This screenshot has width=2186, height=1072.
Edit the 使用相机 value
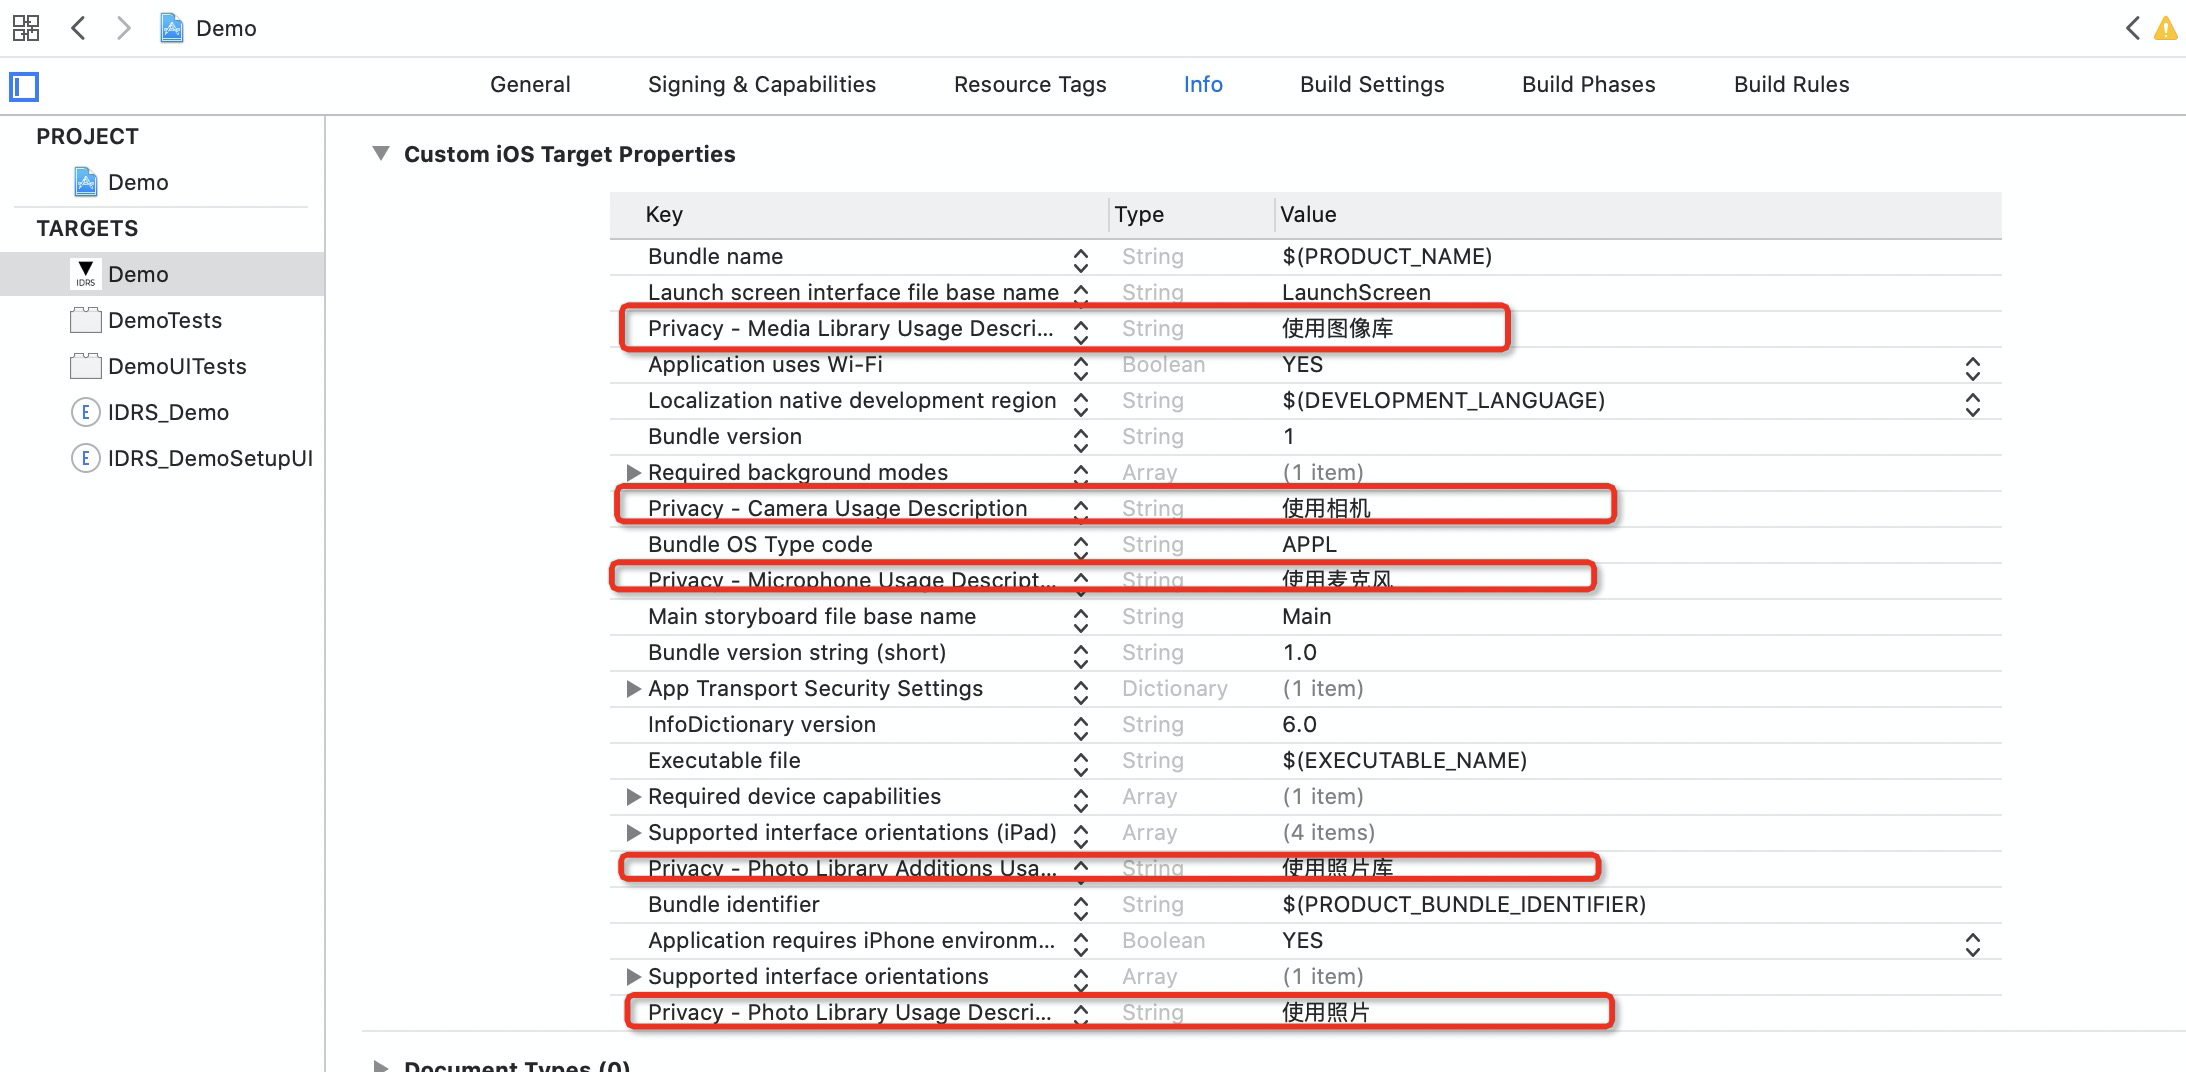pyautogui.click(x=1326, y=509)
